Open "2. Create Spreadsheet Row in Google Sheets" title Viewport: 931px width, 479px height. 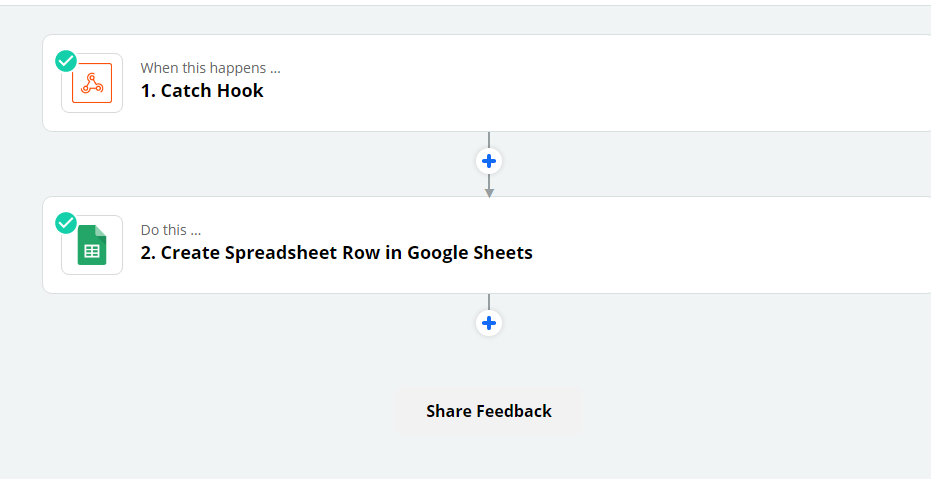coord(336,253)
